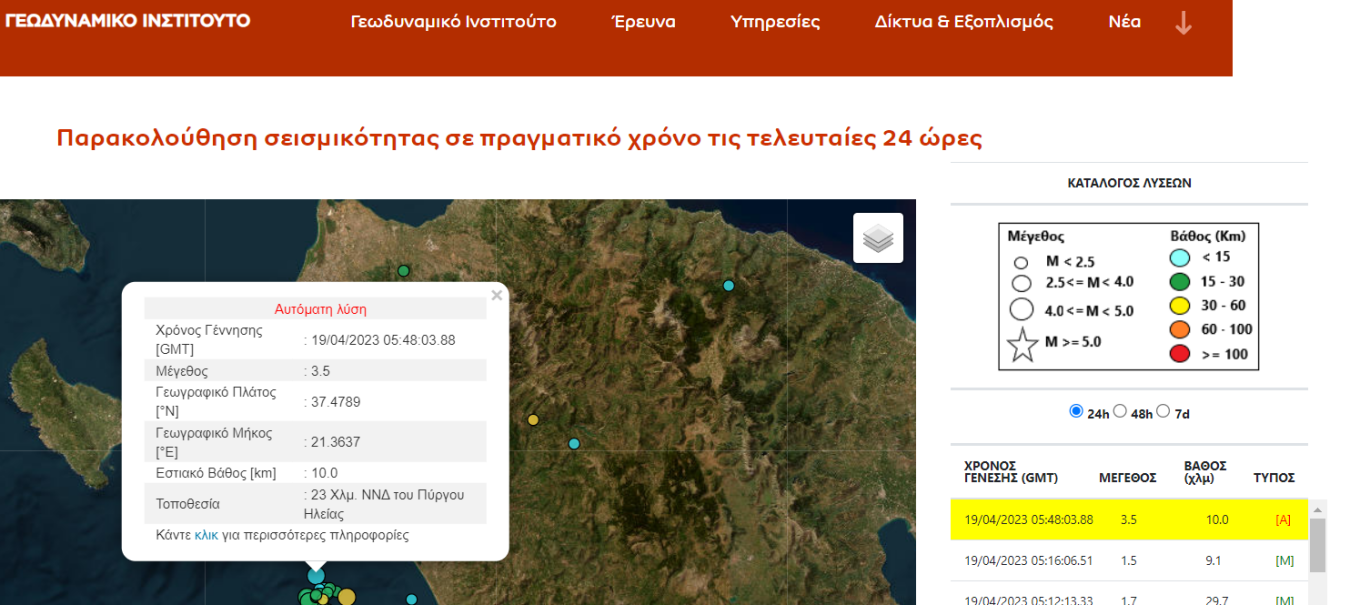The height and width of the screenshot is (605, 1360).
Task: Click the cyan marker beside the yellow one
Action: click(x=574, y=444)
